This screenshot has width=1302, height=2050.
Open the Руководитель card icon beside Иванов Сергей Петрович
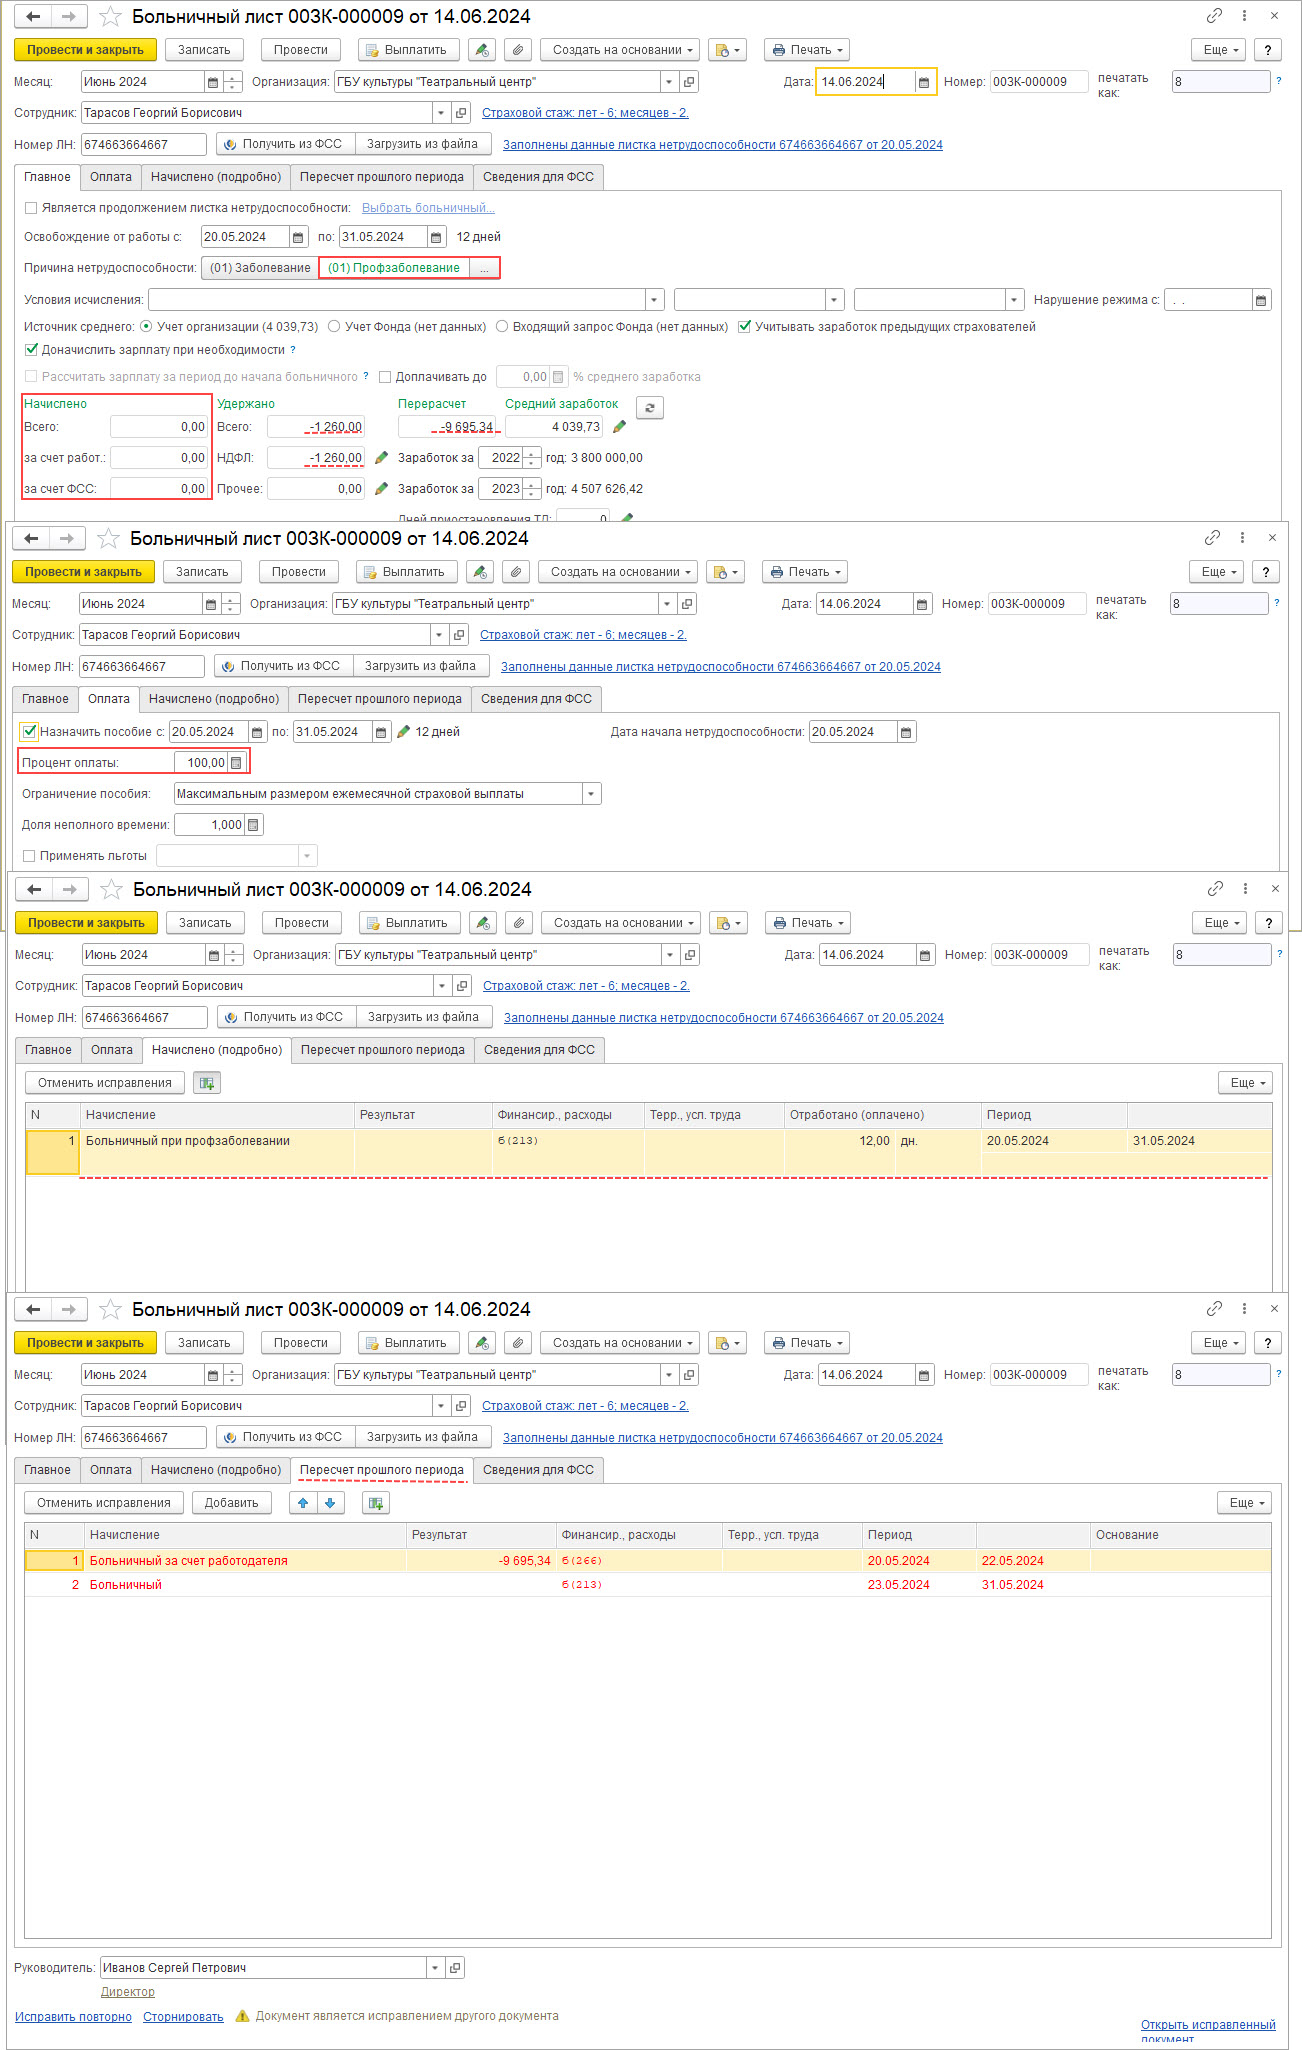coord(455,1968)
